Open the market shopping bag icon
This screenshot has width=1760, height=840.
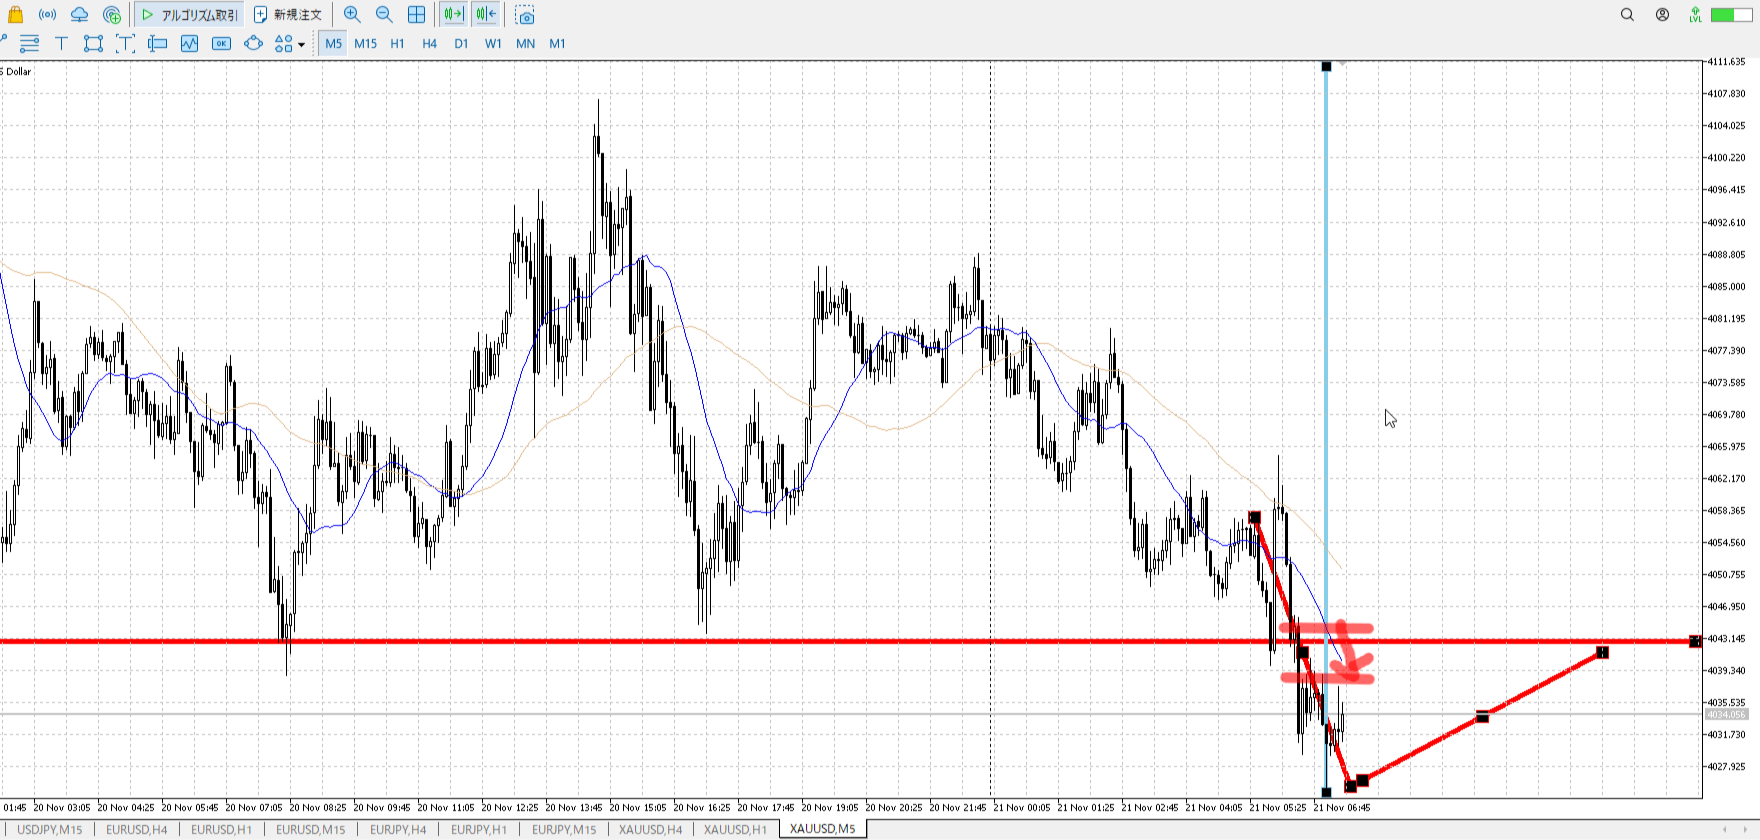[x=15, y=14]
